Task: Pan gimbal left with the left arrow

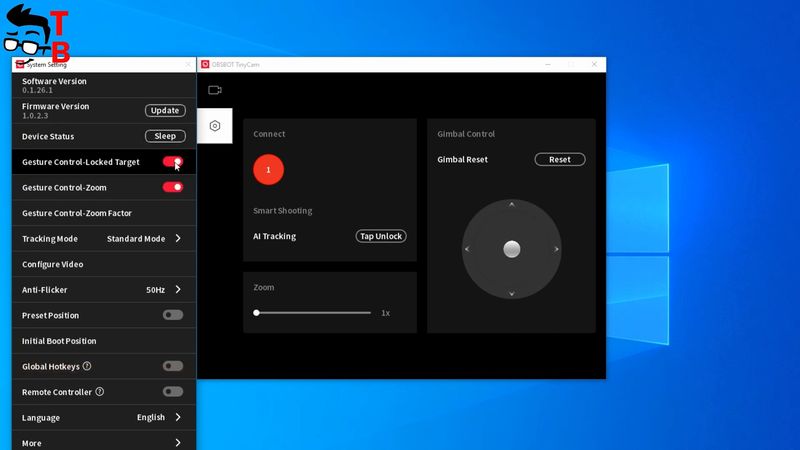Action: point(467,249)
